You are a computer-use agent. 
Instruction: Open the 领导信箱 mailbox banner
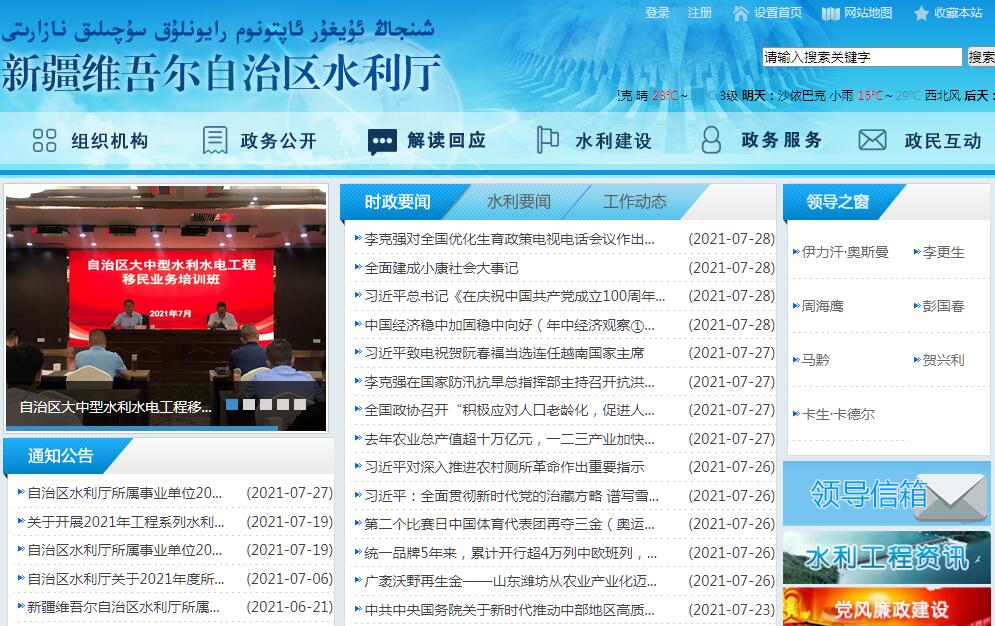pyautogui.click(x=886, y=494)
